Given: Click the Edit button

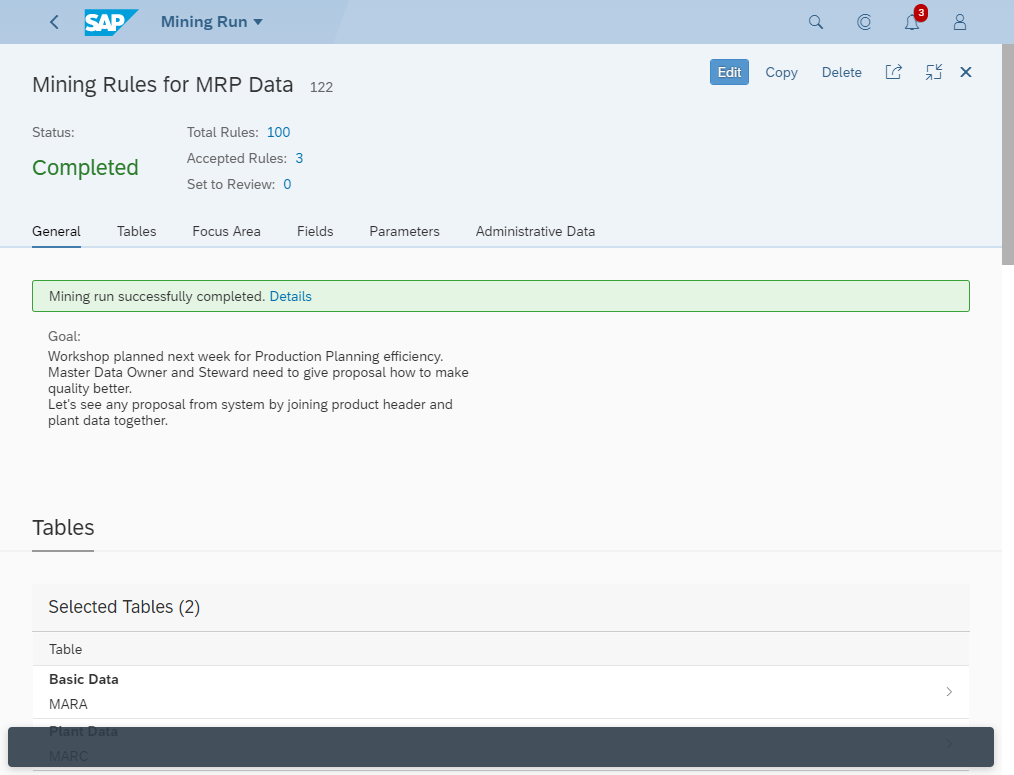Looking at the screenshot, I should [729, 72].
